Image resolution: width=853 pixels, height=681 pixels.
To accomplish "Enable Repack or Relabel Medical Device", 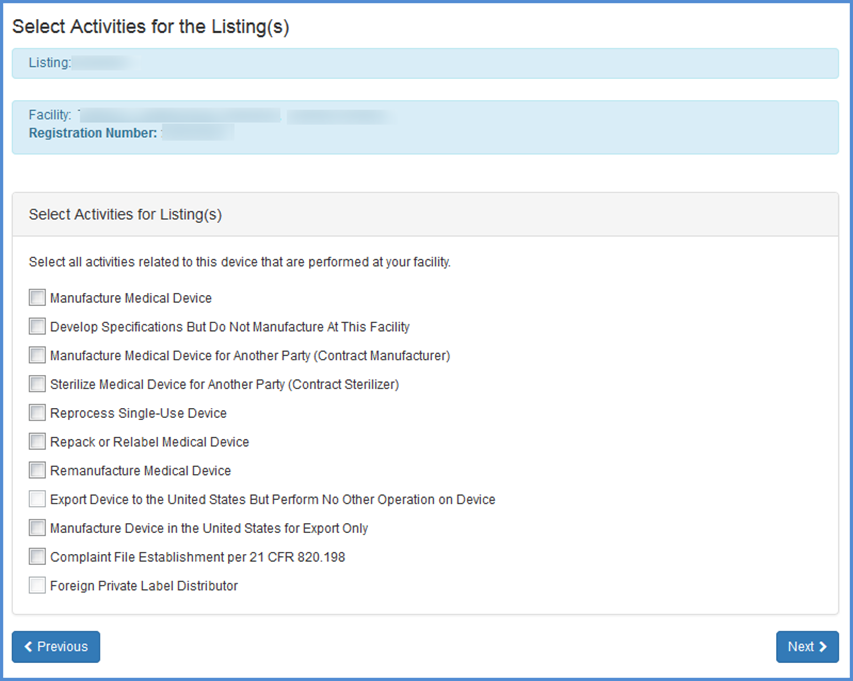I will coord(37,441).
